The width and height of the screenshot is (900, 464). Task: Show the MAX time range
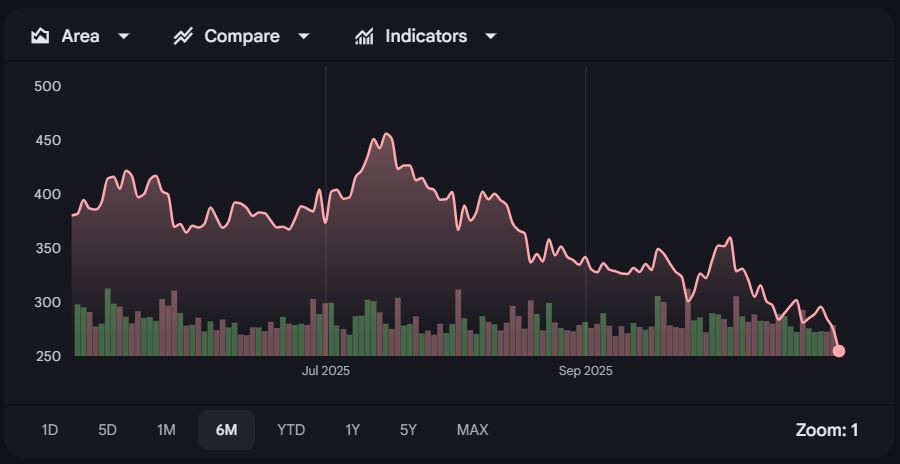point(472,430)
